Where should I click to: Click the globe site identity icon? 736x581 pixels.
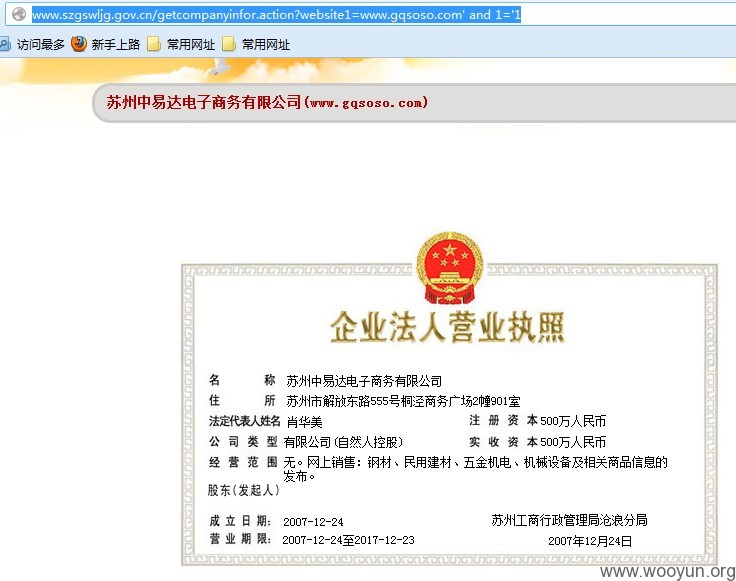tap(19, 15)
